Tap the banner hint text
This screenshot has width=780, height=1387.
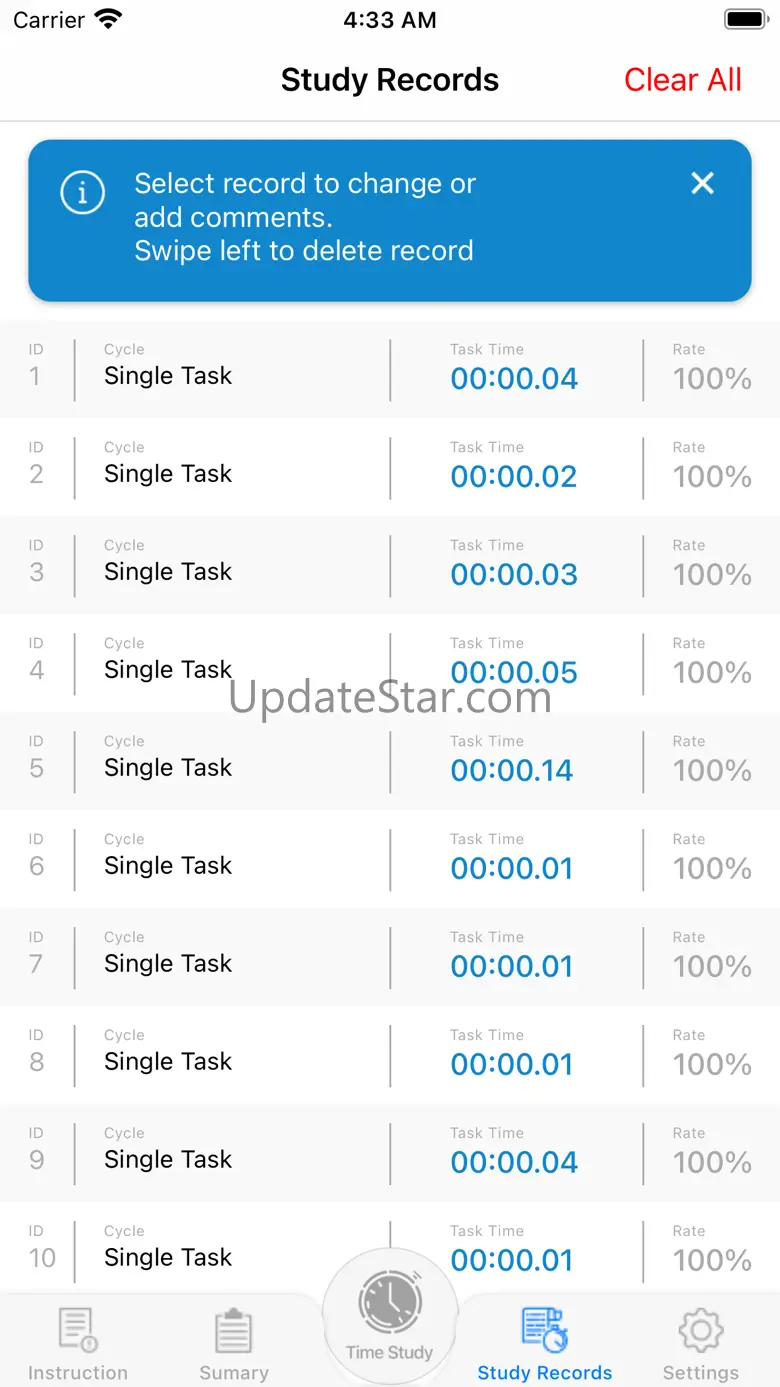coord(304,217)
